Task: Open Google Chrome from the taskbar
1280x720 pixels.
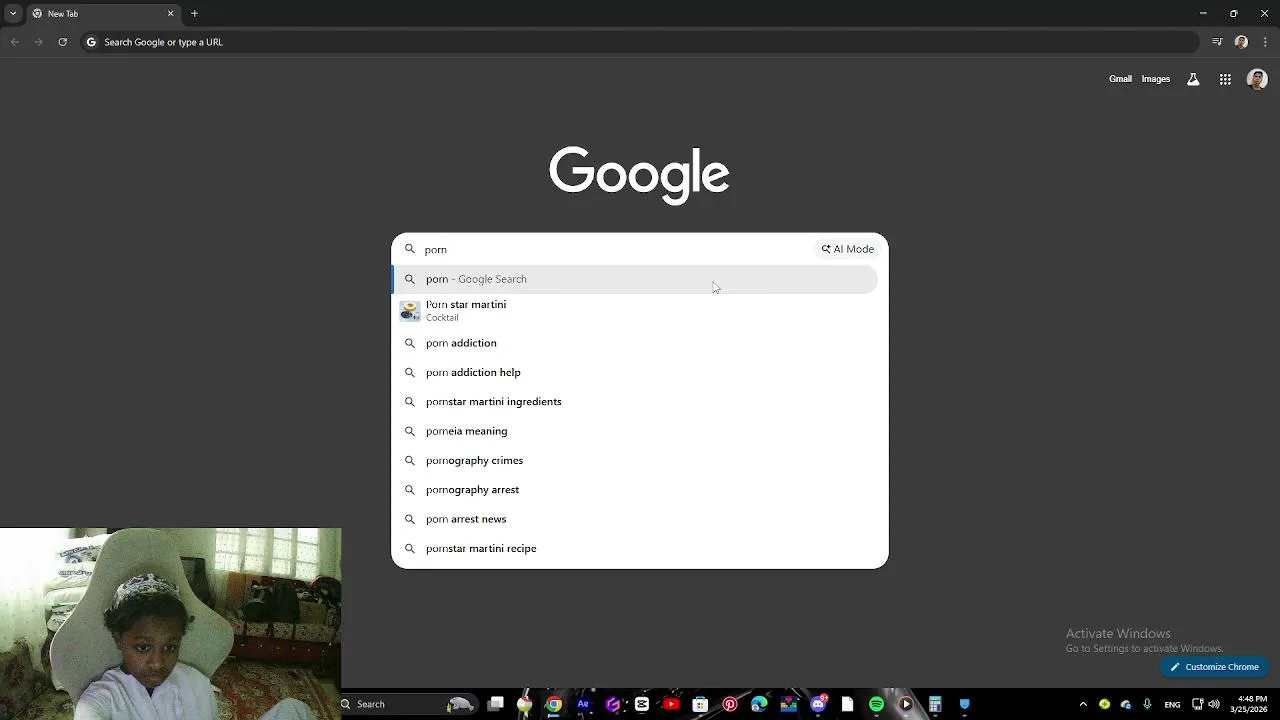Action: click(553, 704)
